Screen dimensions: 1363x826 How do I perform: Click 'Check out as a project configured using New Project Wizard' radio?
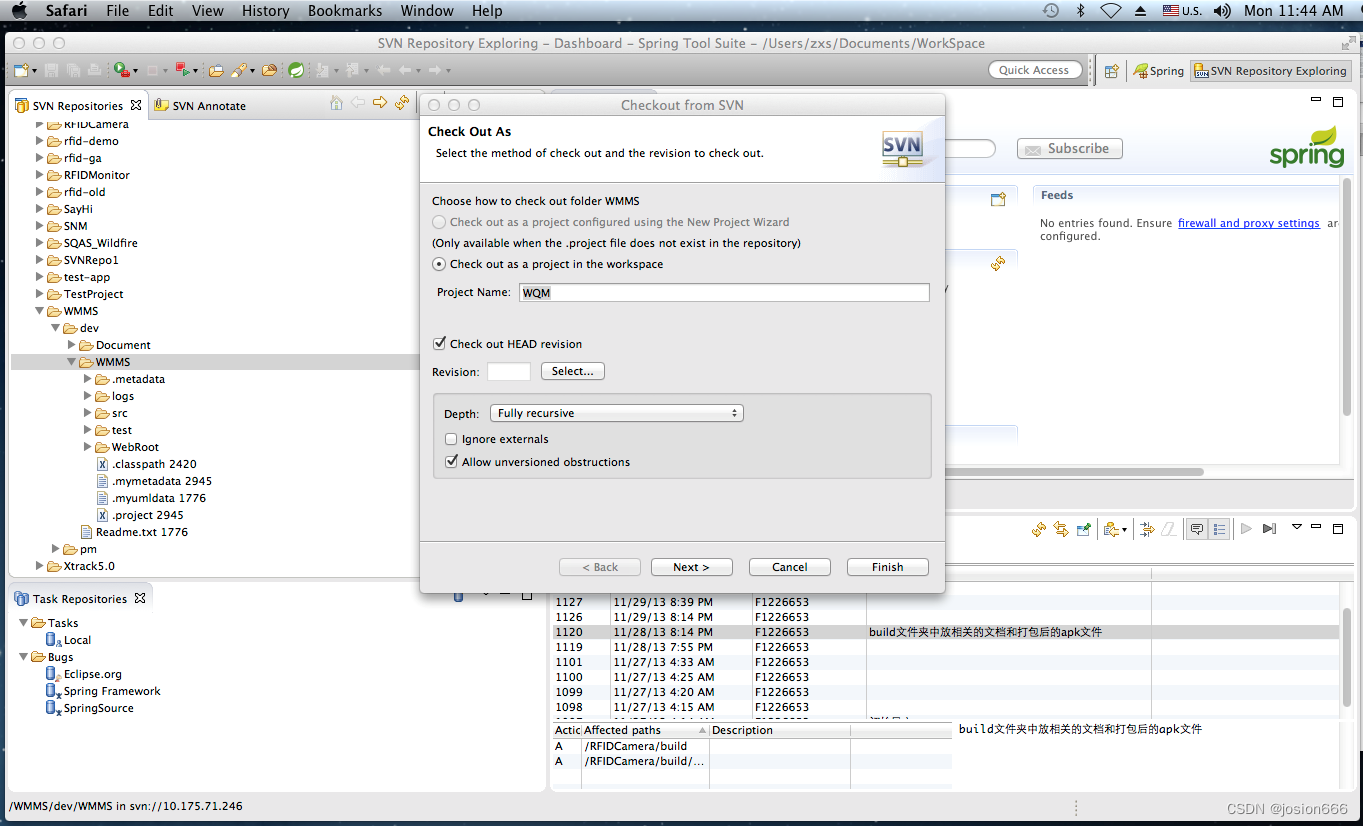(x=439, y=222)
